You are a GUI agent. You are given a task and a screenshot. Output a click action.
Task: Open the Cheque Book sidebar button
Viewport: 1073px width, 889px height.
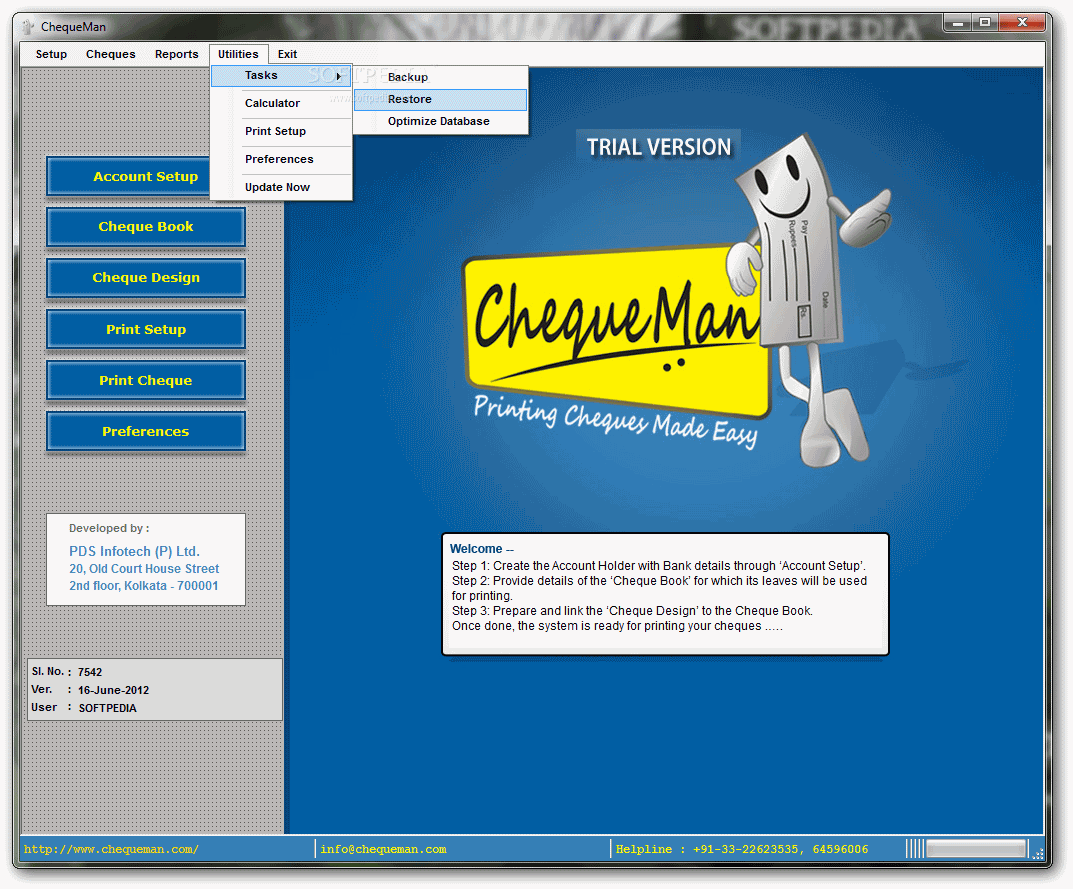146,227
